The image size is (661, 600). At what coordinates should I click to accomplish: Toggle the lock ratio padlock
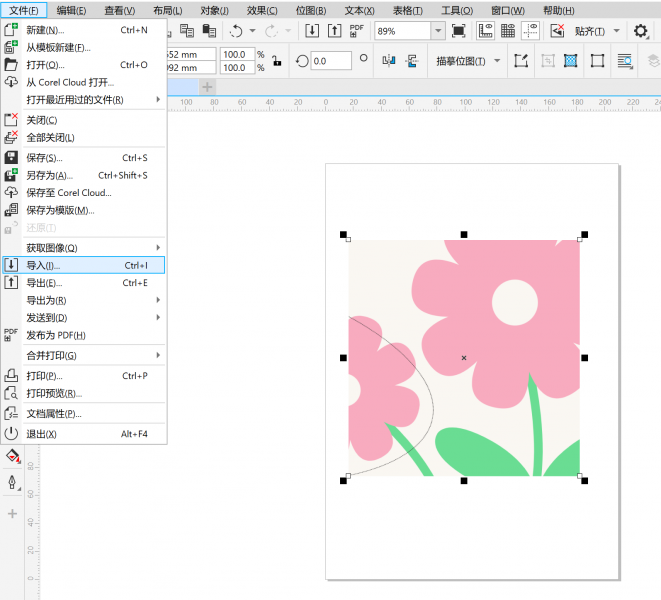pyautogui.click(x=275, y=61)
